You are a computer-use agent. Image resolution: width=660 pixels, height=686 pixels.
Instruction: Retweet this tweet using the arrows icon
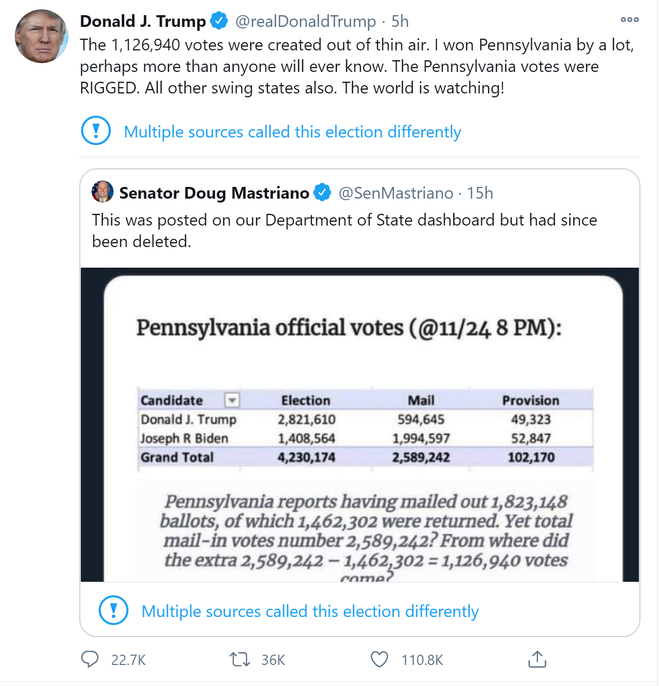point(240,659)
